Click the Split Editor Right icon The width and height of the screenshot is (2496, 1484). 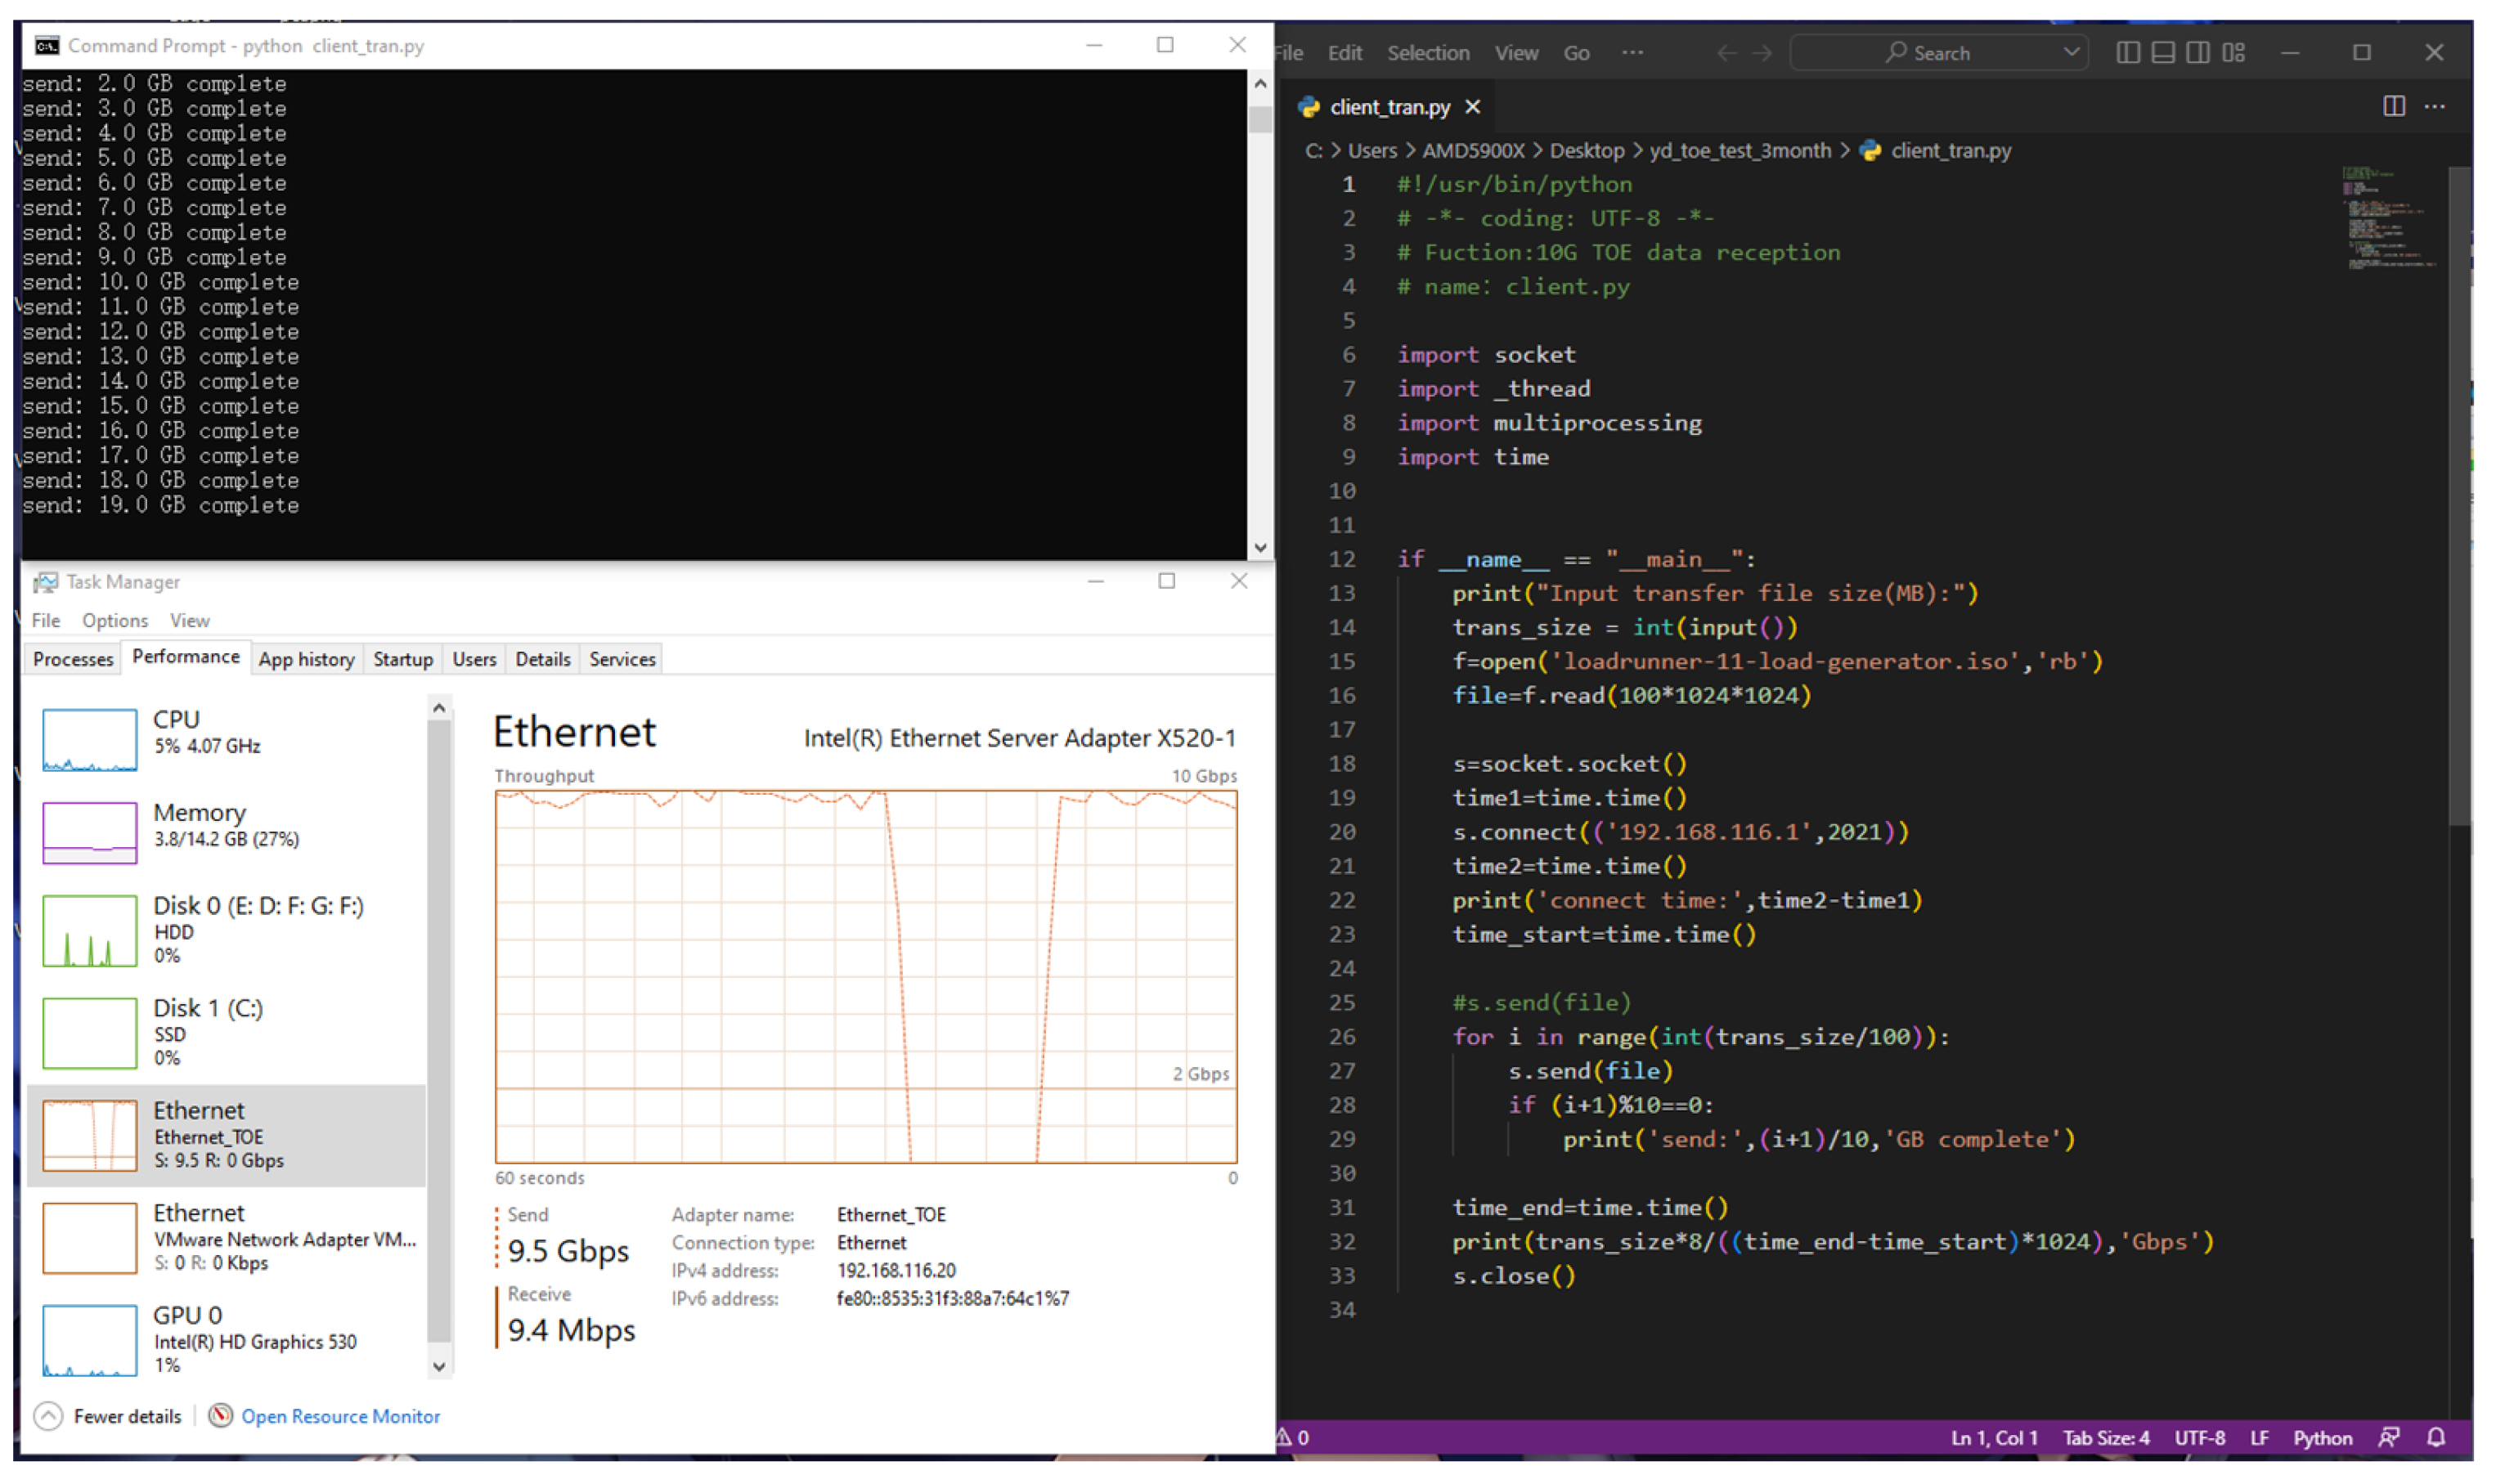click(x=2392, y=106)
